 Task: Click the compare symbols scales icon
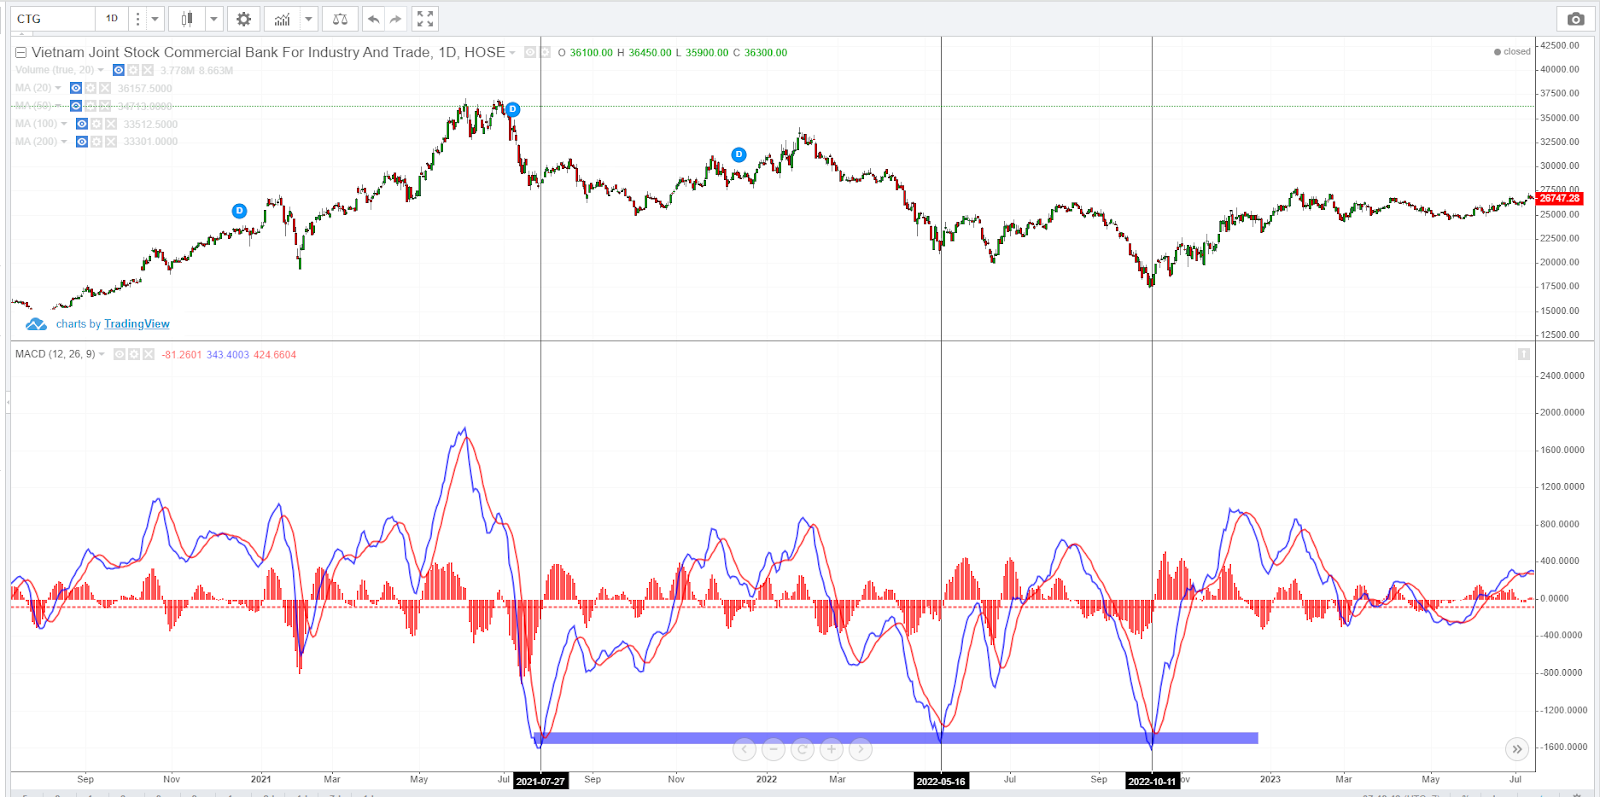click(340, 19)
